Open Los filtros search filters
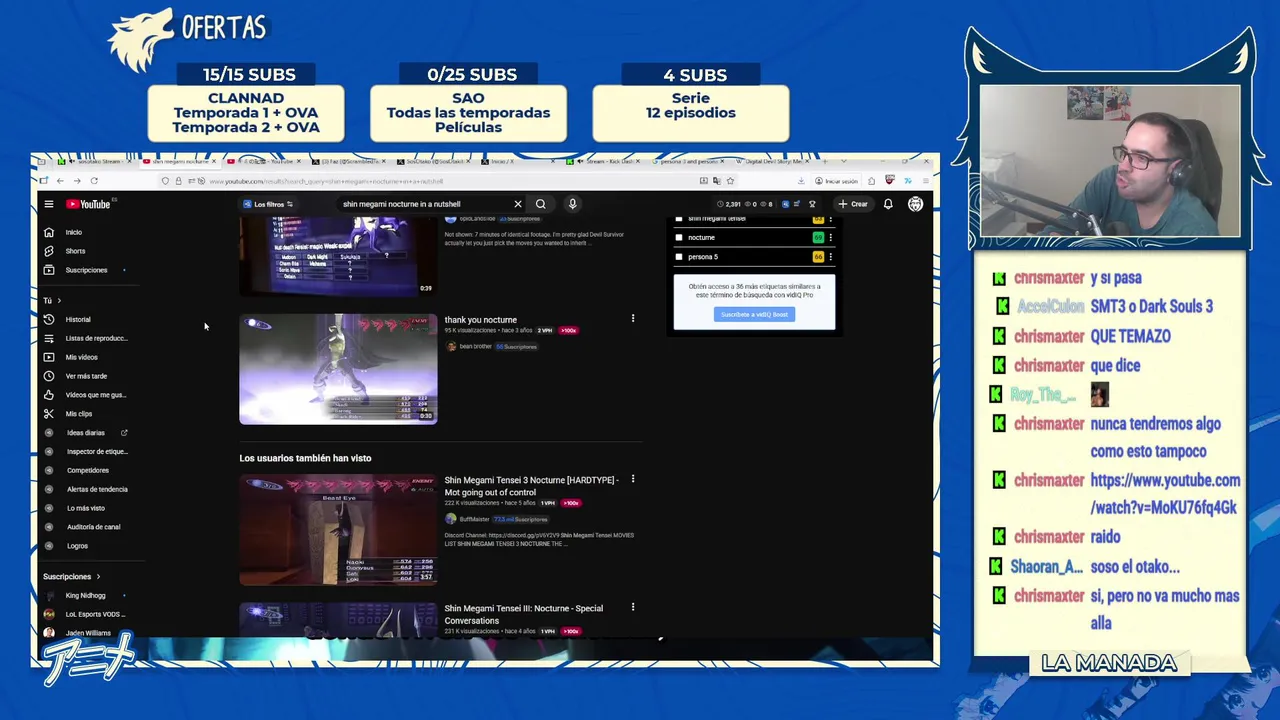 (268, 204)
